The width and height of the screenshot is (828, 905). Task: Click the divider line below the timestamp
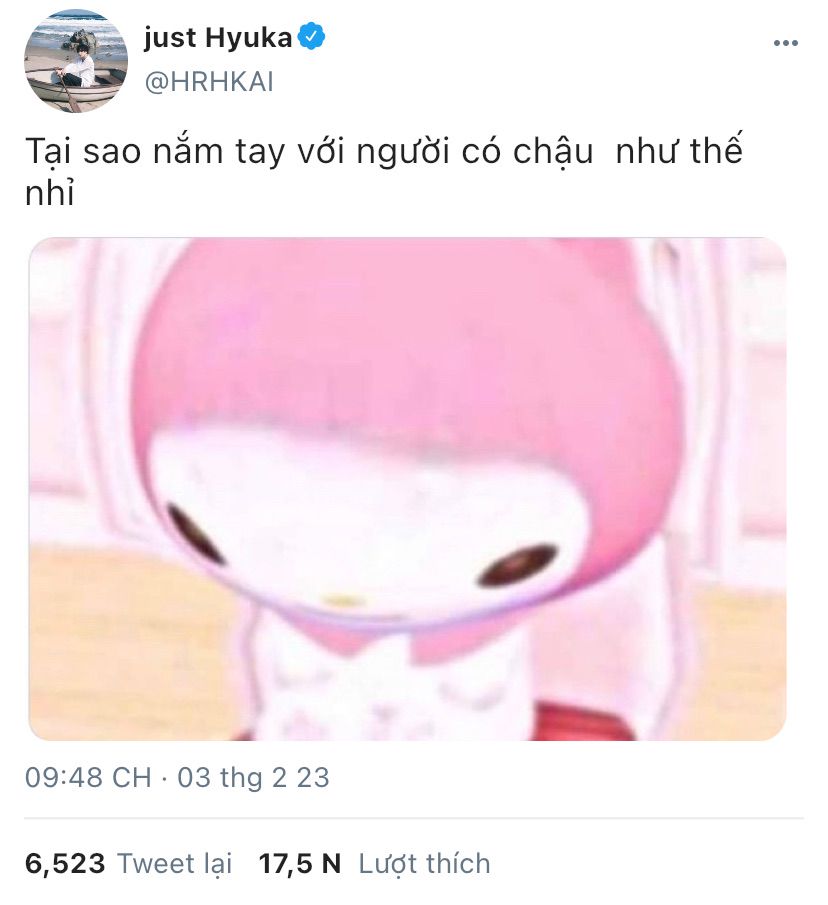(414, 818)
